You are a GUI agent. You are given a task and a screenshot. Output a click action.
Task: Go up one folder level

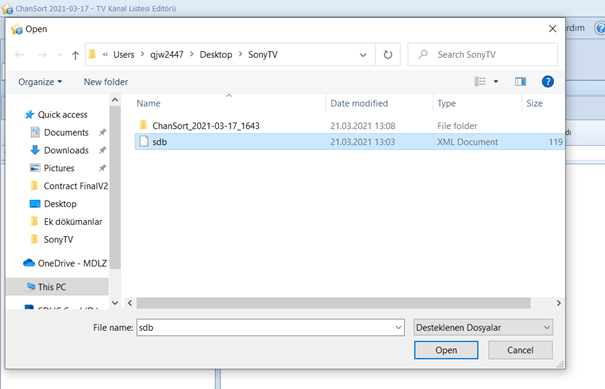pos(75,55)
